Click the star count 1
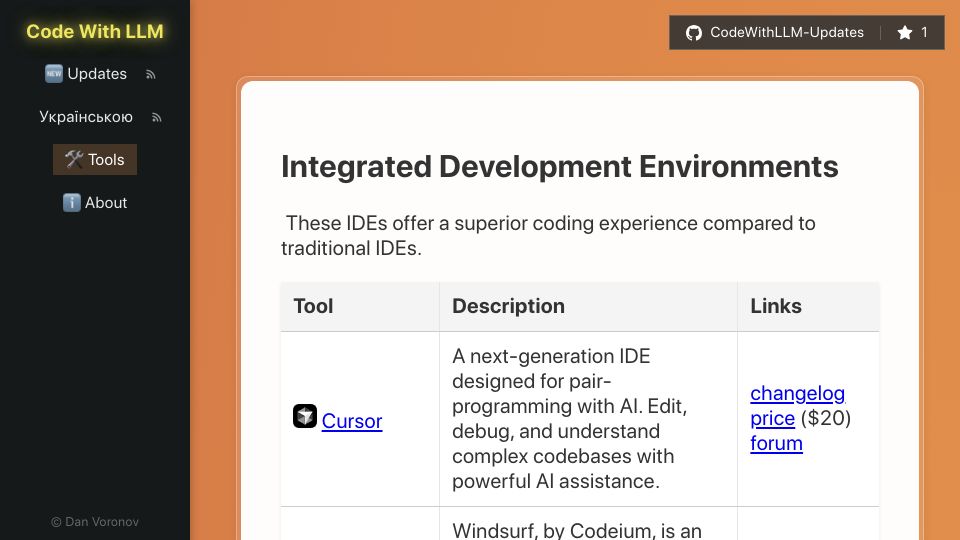This screenshot has width=960, height=540. 924,32
